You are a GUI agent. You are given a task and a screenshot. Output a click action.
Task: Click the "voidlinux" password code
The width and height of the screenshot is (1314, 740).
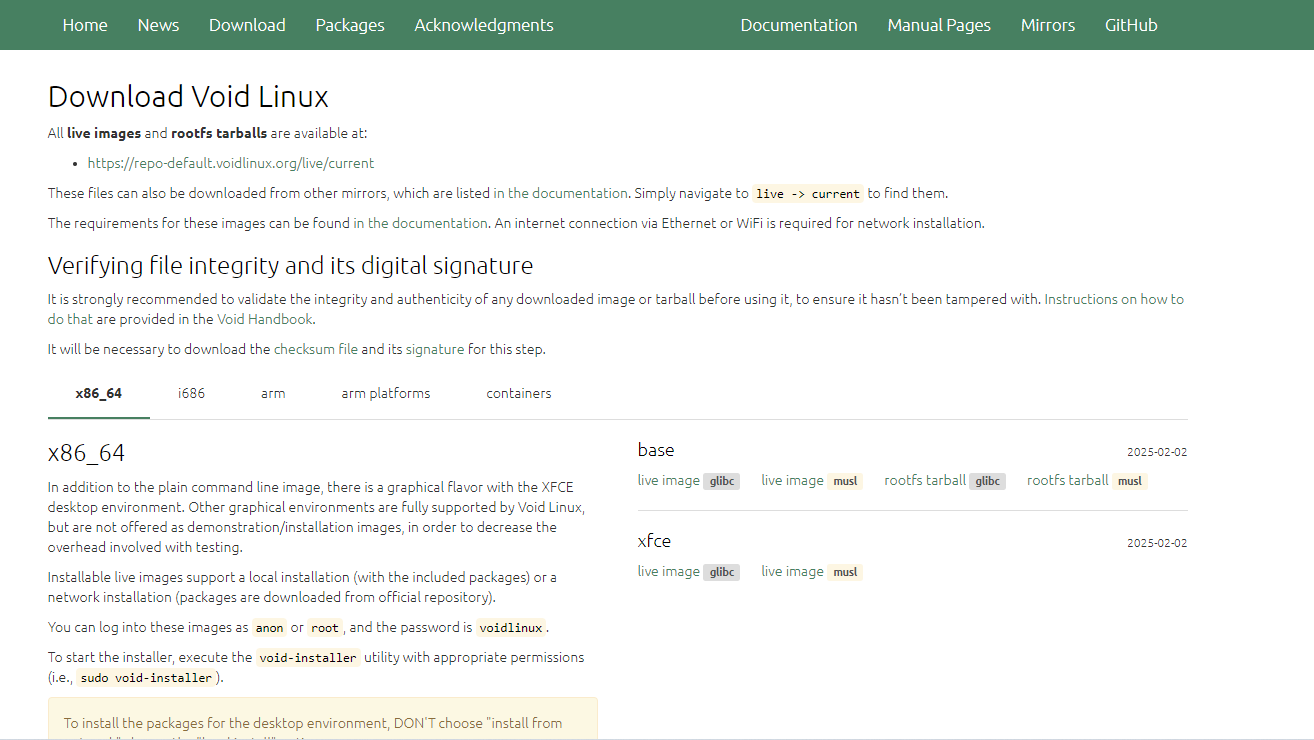click(x=511, y=628)
